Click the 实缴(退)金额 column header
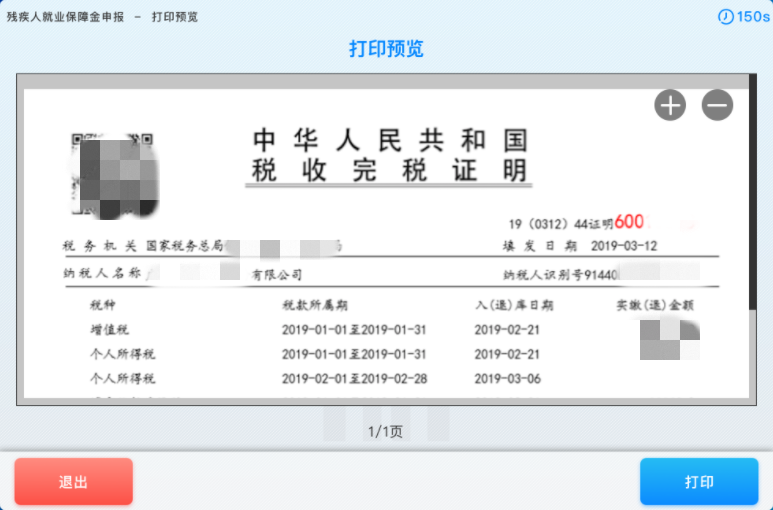773x510 pixels. (x=655, y=305)
